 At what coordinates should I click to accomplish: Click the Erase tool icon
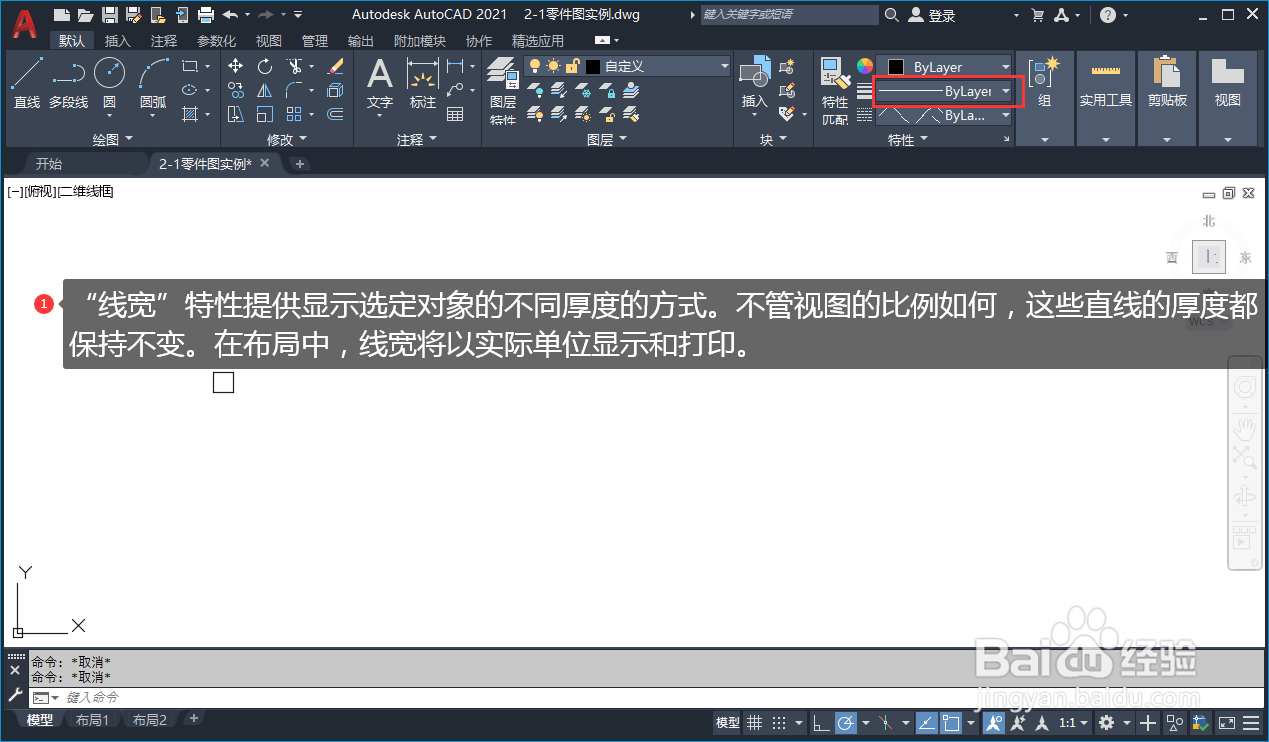pos(336,66)
